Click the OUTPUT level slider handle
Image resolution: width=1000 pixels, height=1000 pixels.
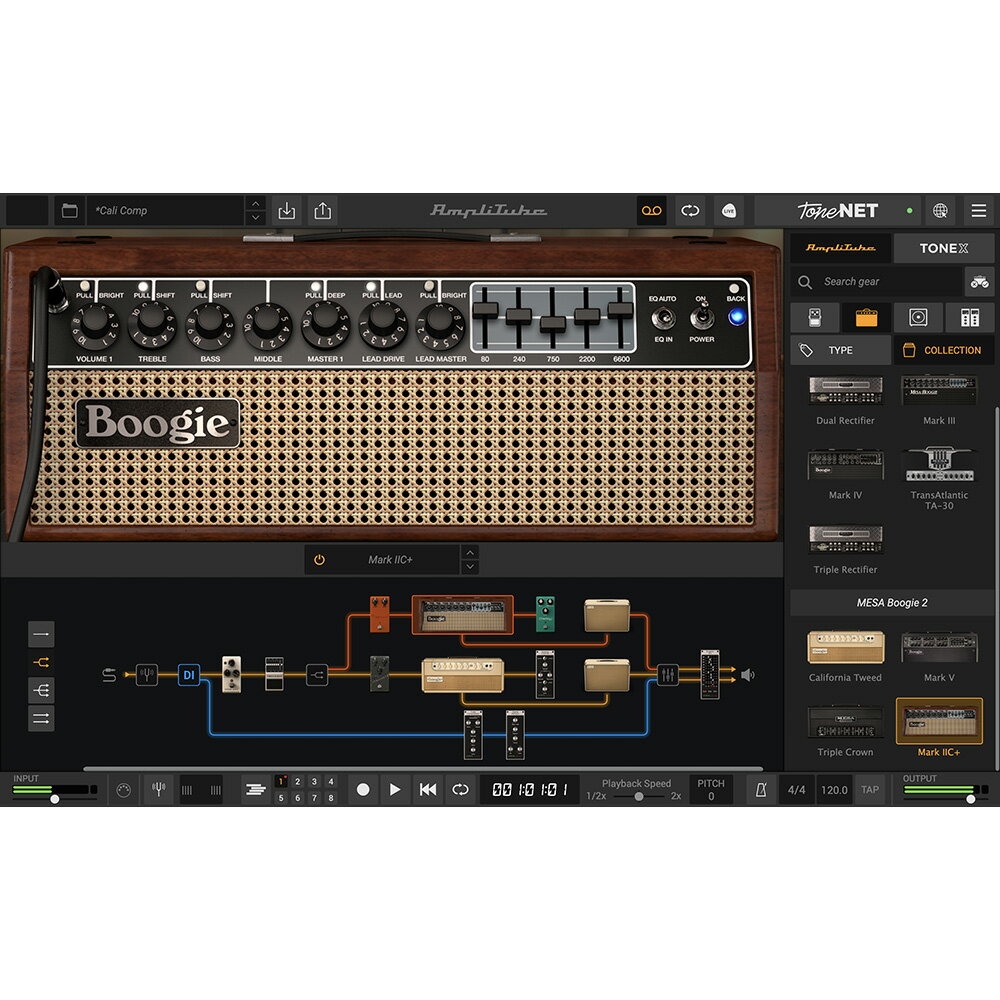pyautogui.click(x=971, y=799)
